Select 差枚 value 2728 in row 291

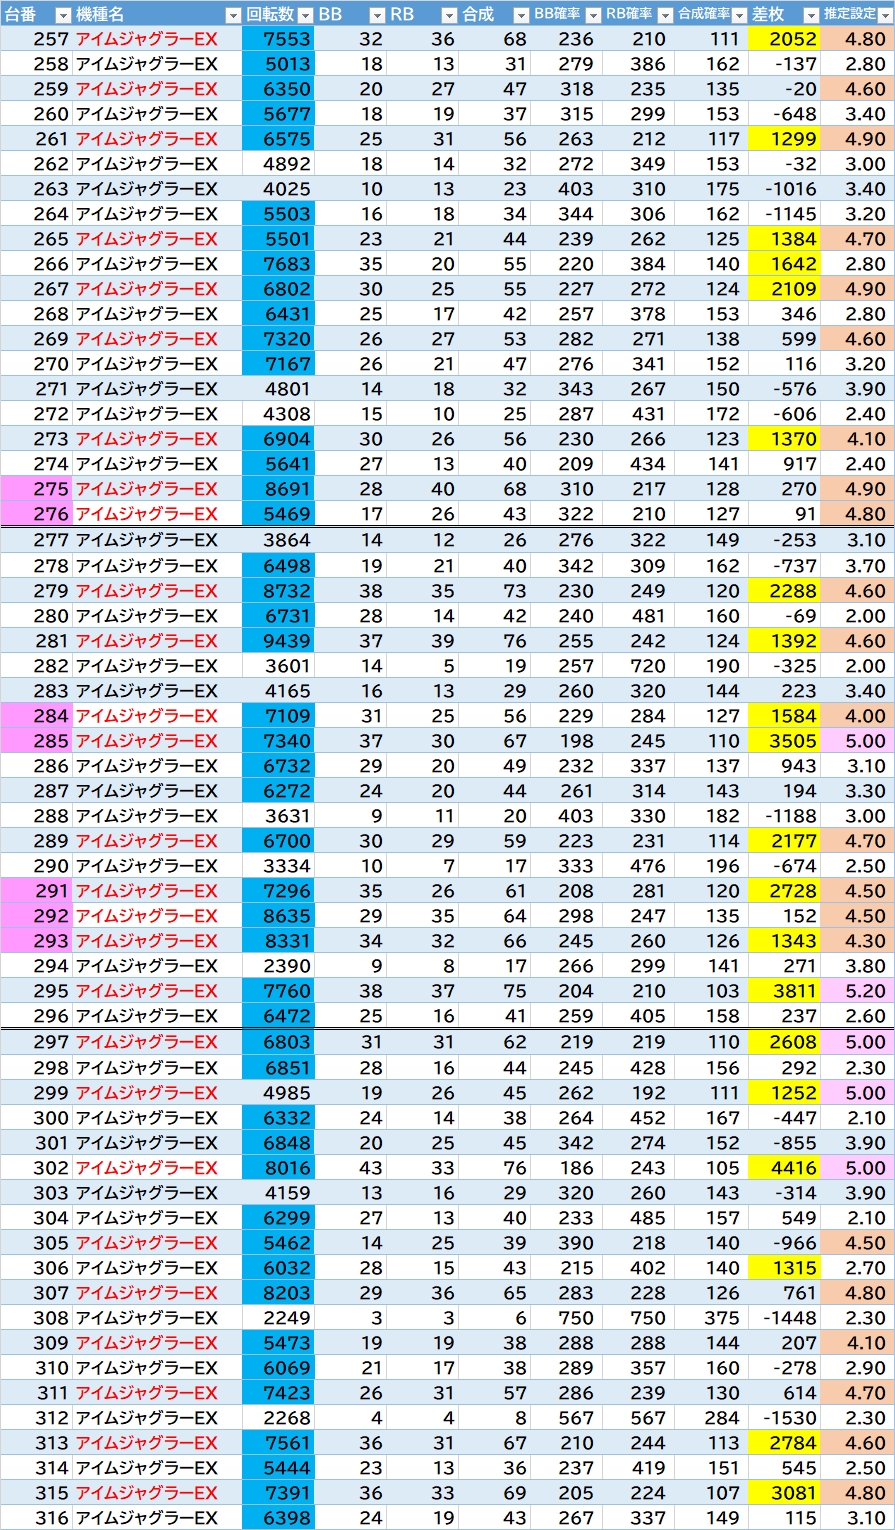783,891
